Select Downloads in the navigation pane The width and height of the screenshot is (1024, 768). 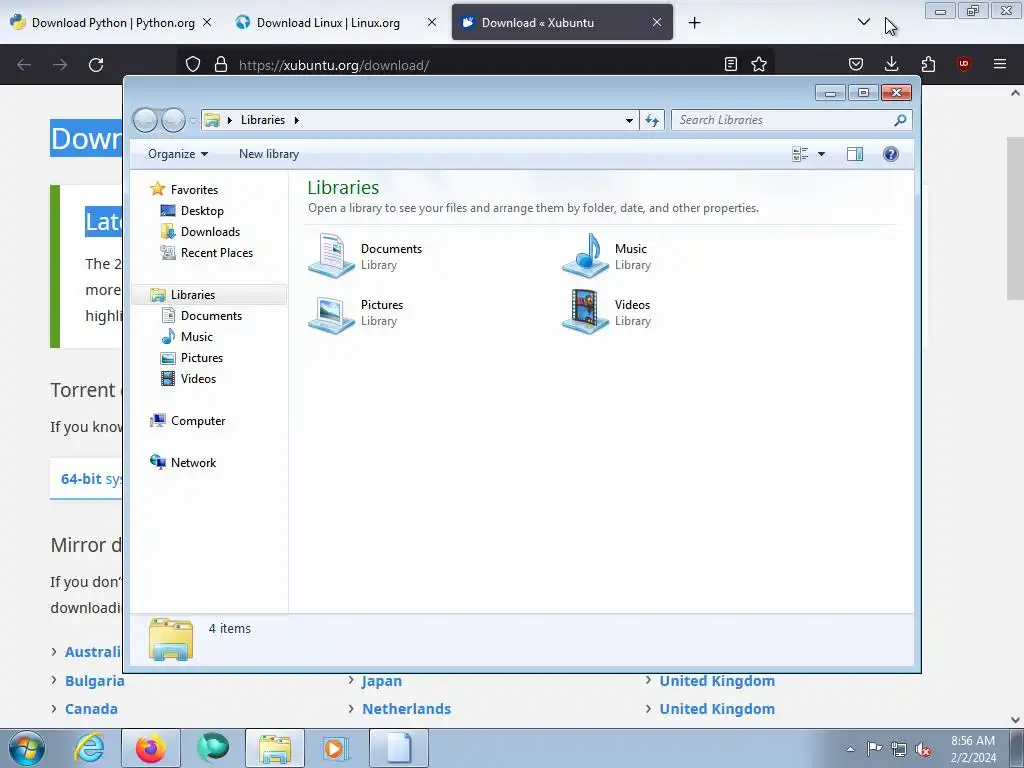point(210,231)
